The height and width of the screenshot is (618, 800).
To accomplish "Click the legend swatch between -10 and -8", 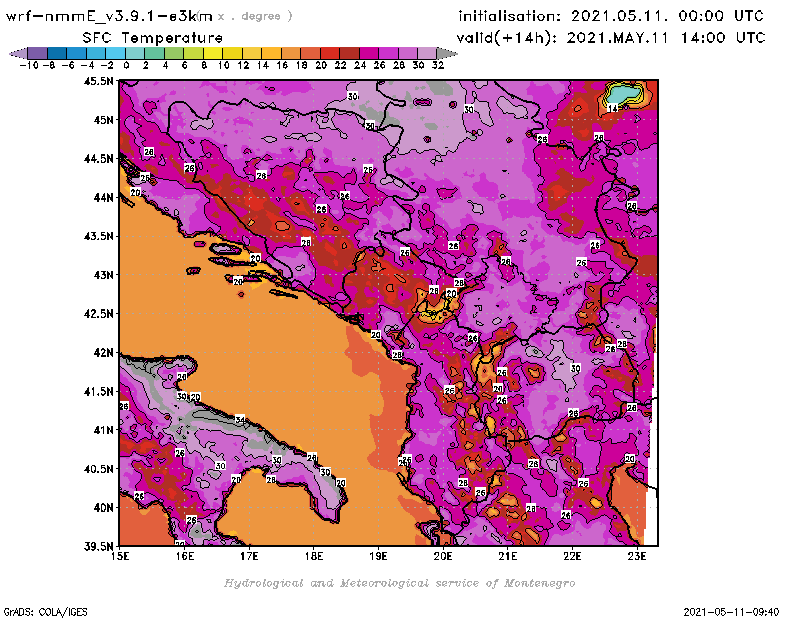I will [x=38, y=54].
